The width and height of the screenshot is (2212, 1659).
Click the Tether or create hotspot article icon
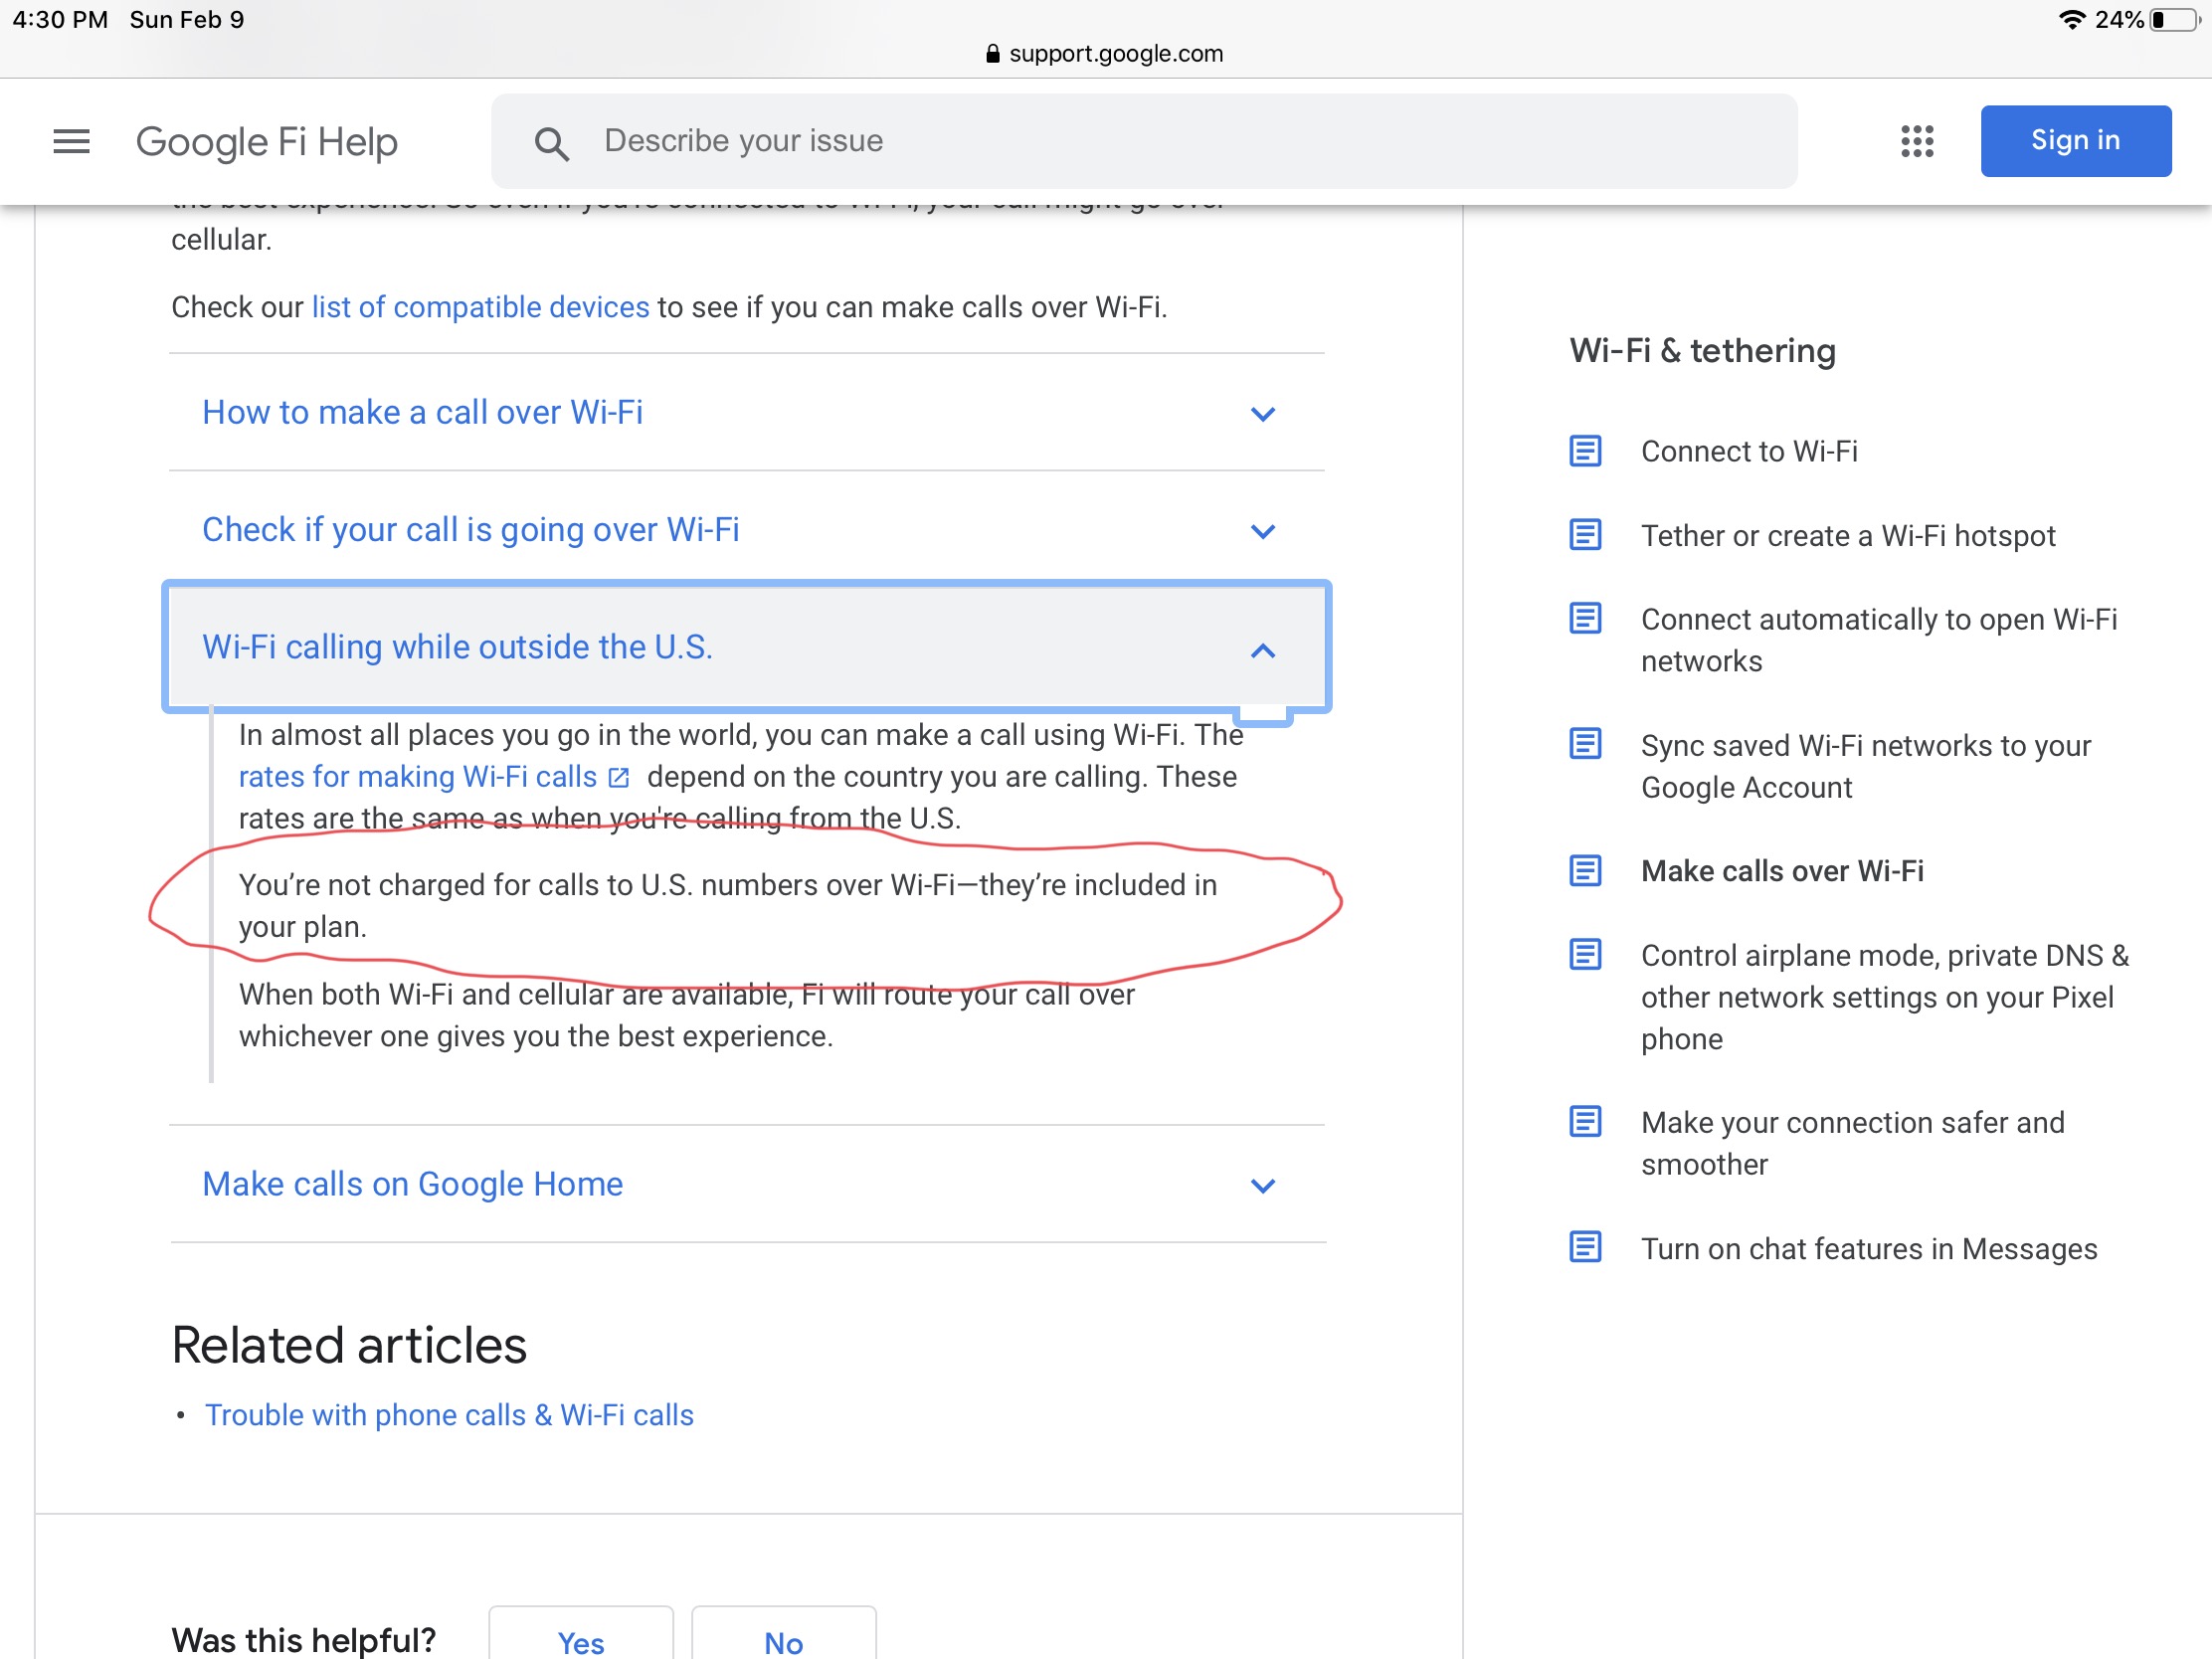click(1584, 535)
